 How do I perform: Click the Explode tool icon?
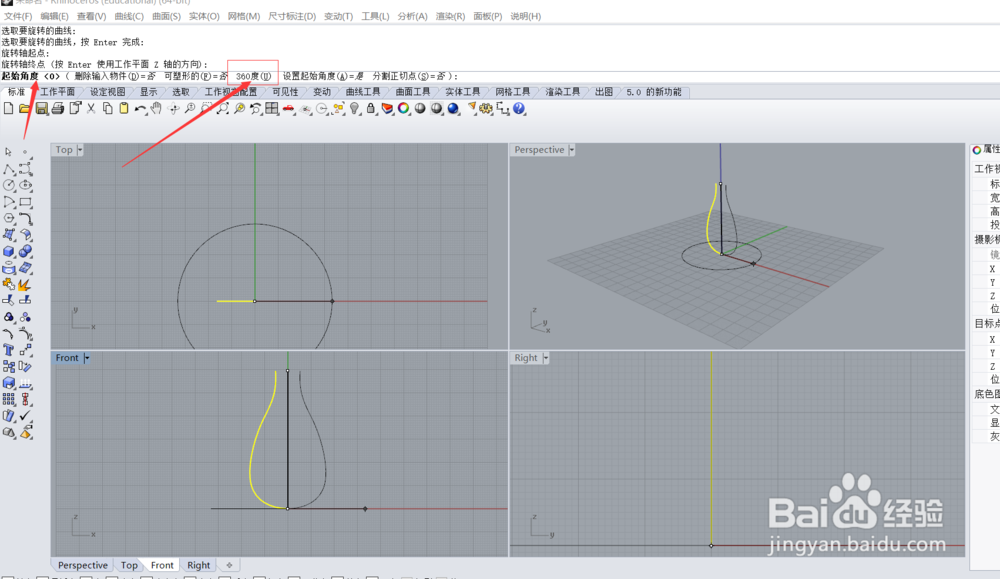click(26, 284)
